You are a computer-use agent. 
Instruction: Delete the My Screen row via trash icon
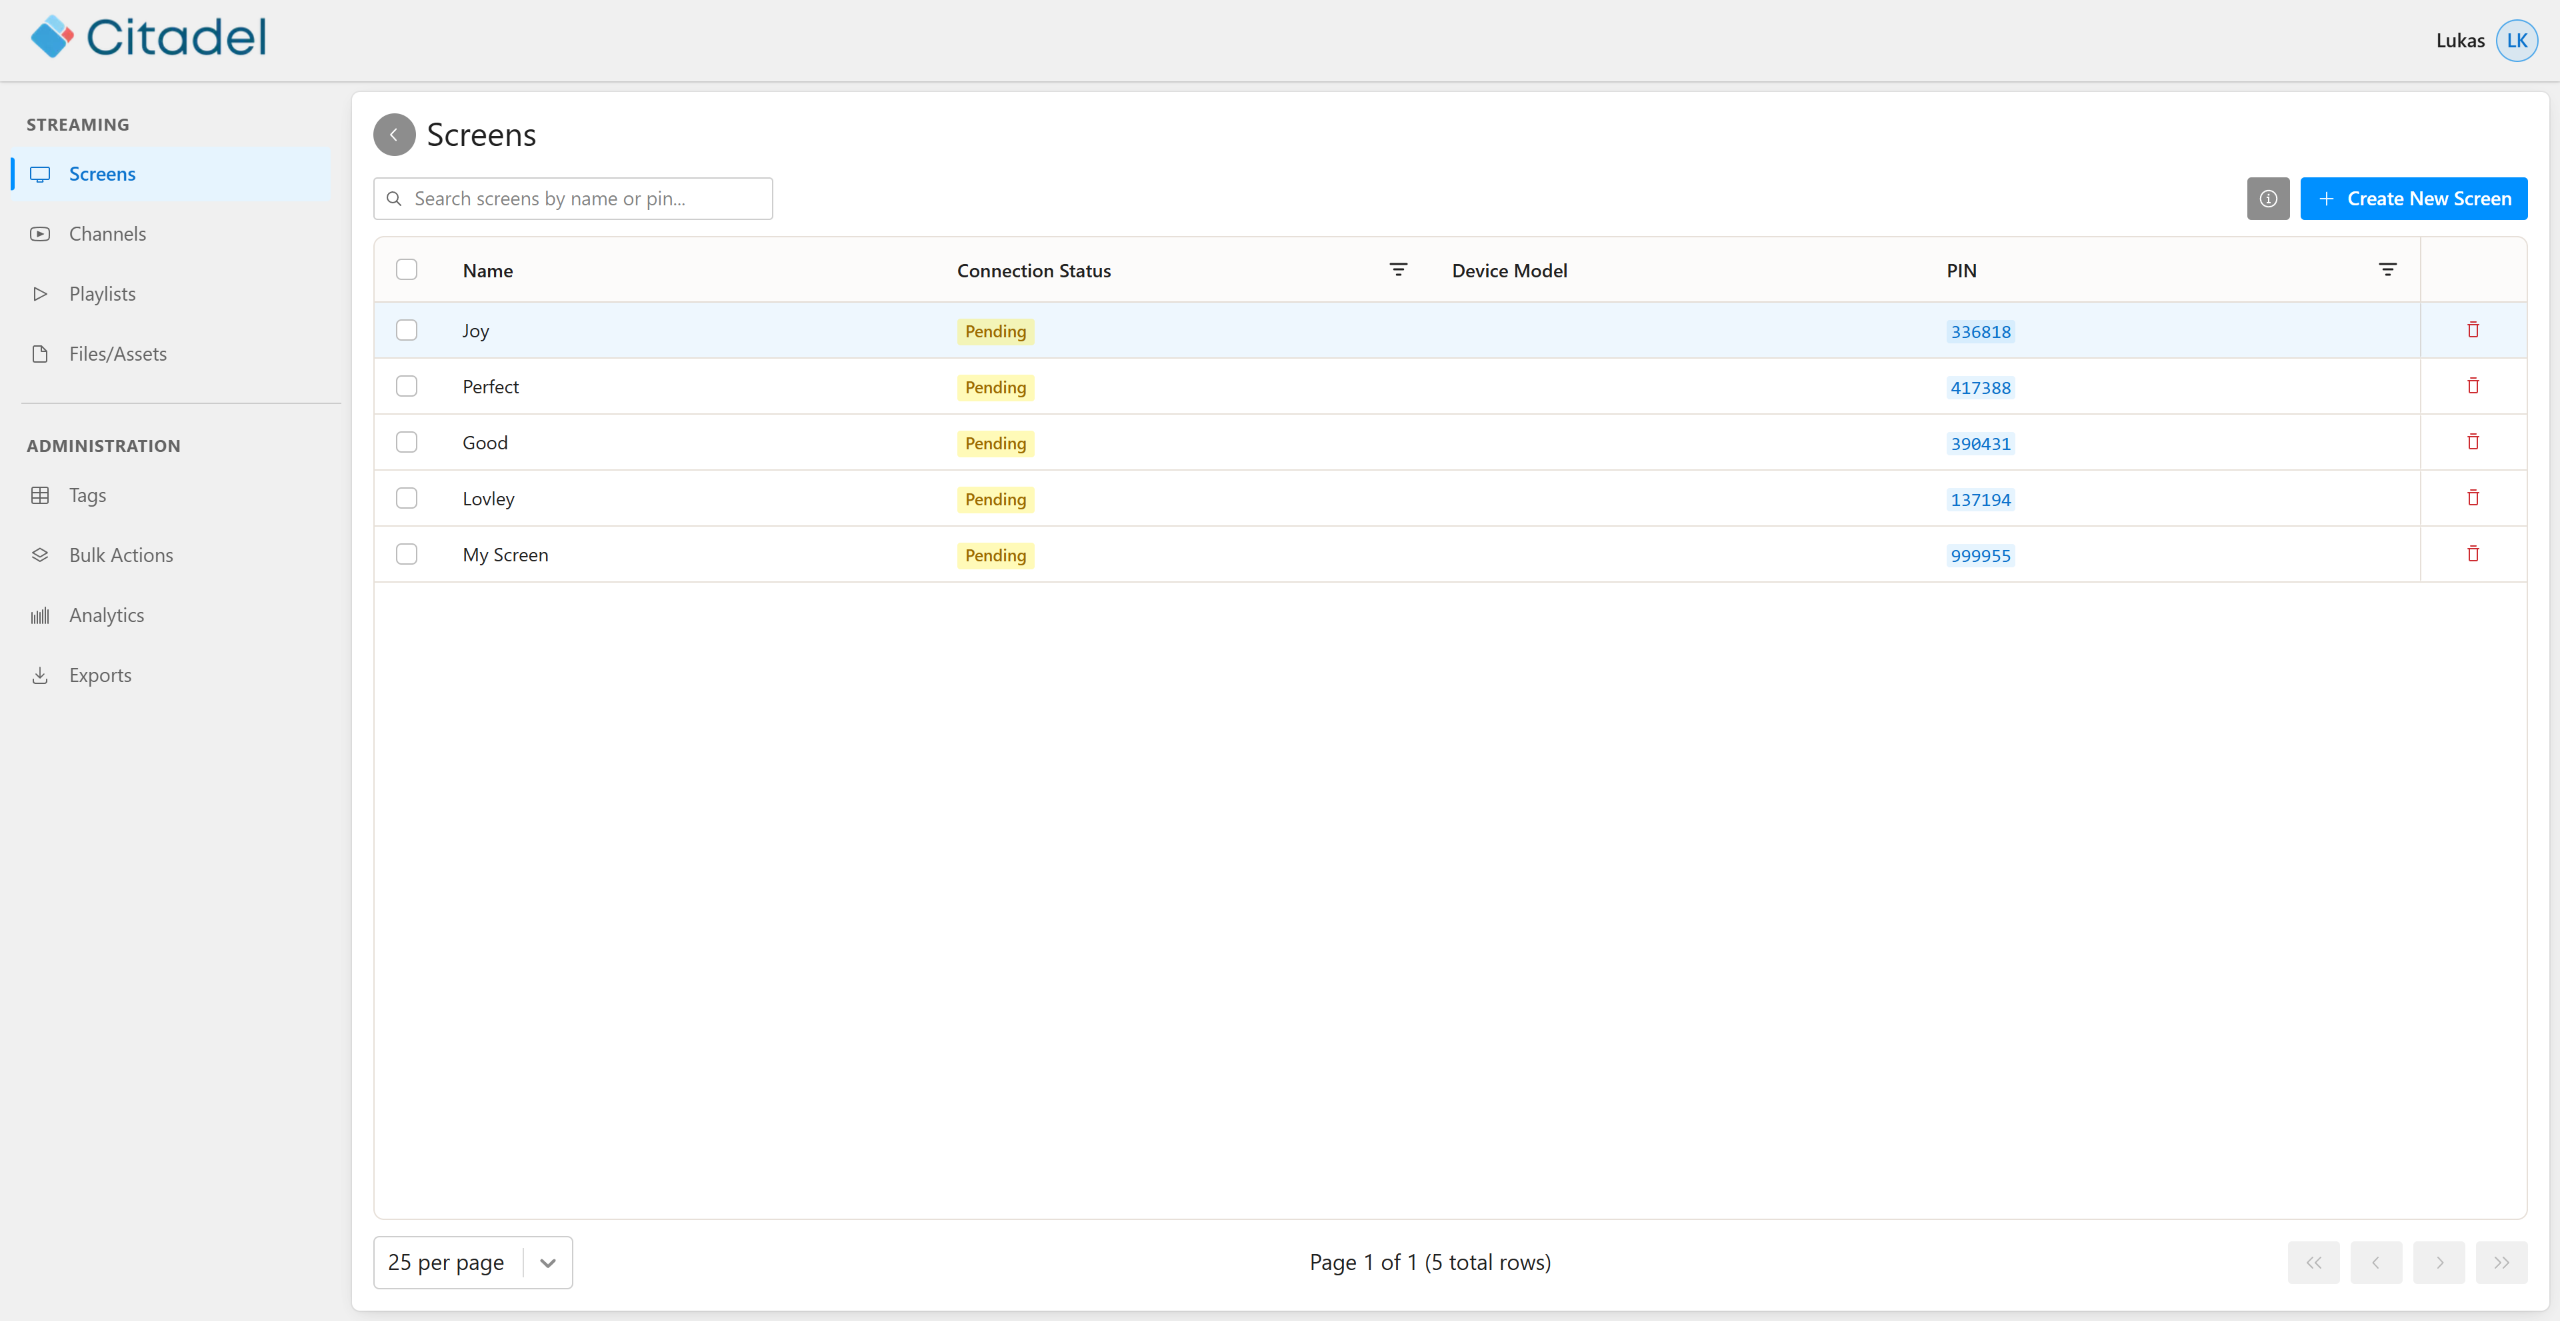(2473, 554)
